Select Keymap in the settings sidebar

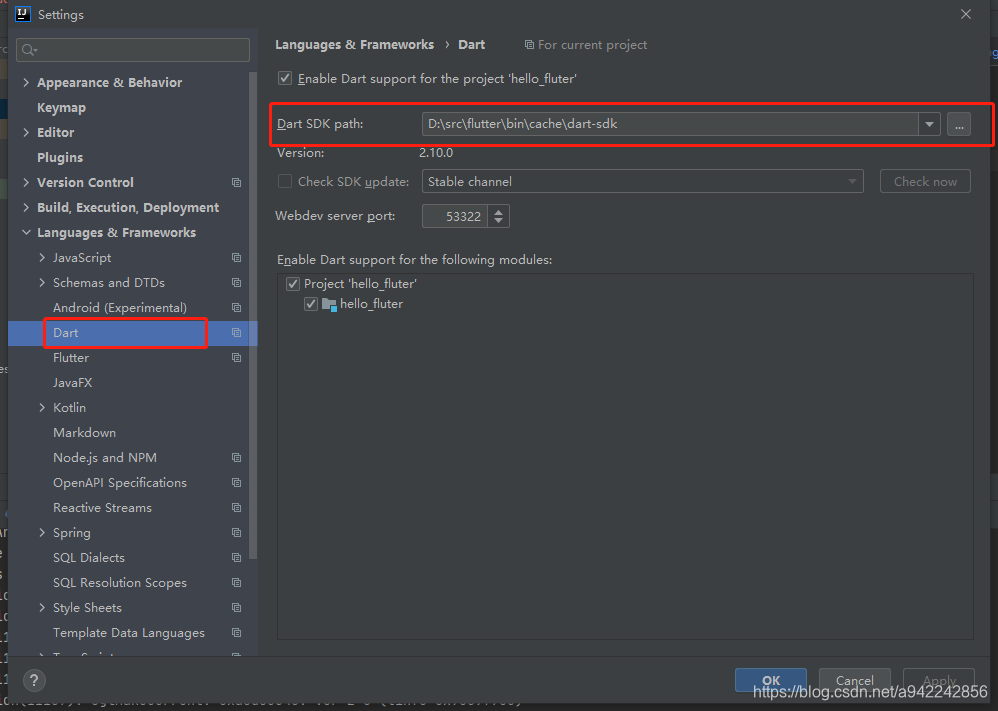[x=61, y=107]
